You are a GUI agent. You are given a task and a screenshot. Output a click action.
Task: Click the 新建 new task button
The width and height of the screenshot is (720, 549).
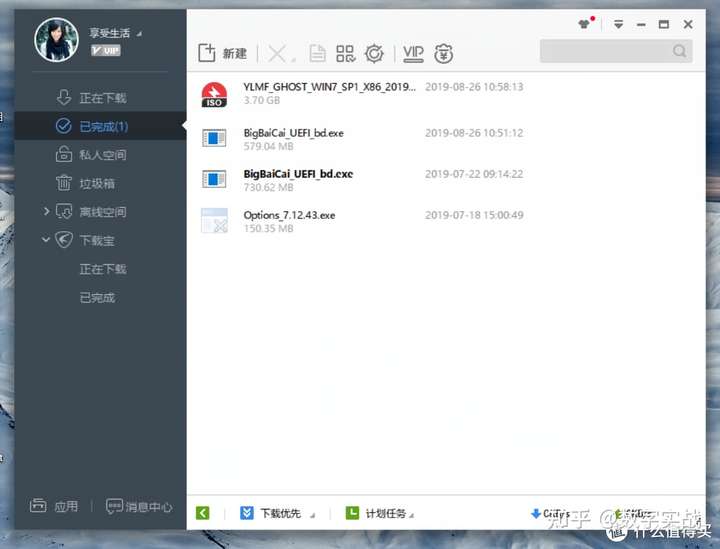[223, 53]
